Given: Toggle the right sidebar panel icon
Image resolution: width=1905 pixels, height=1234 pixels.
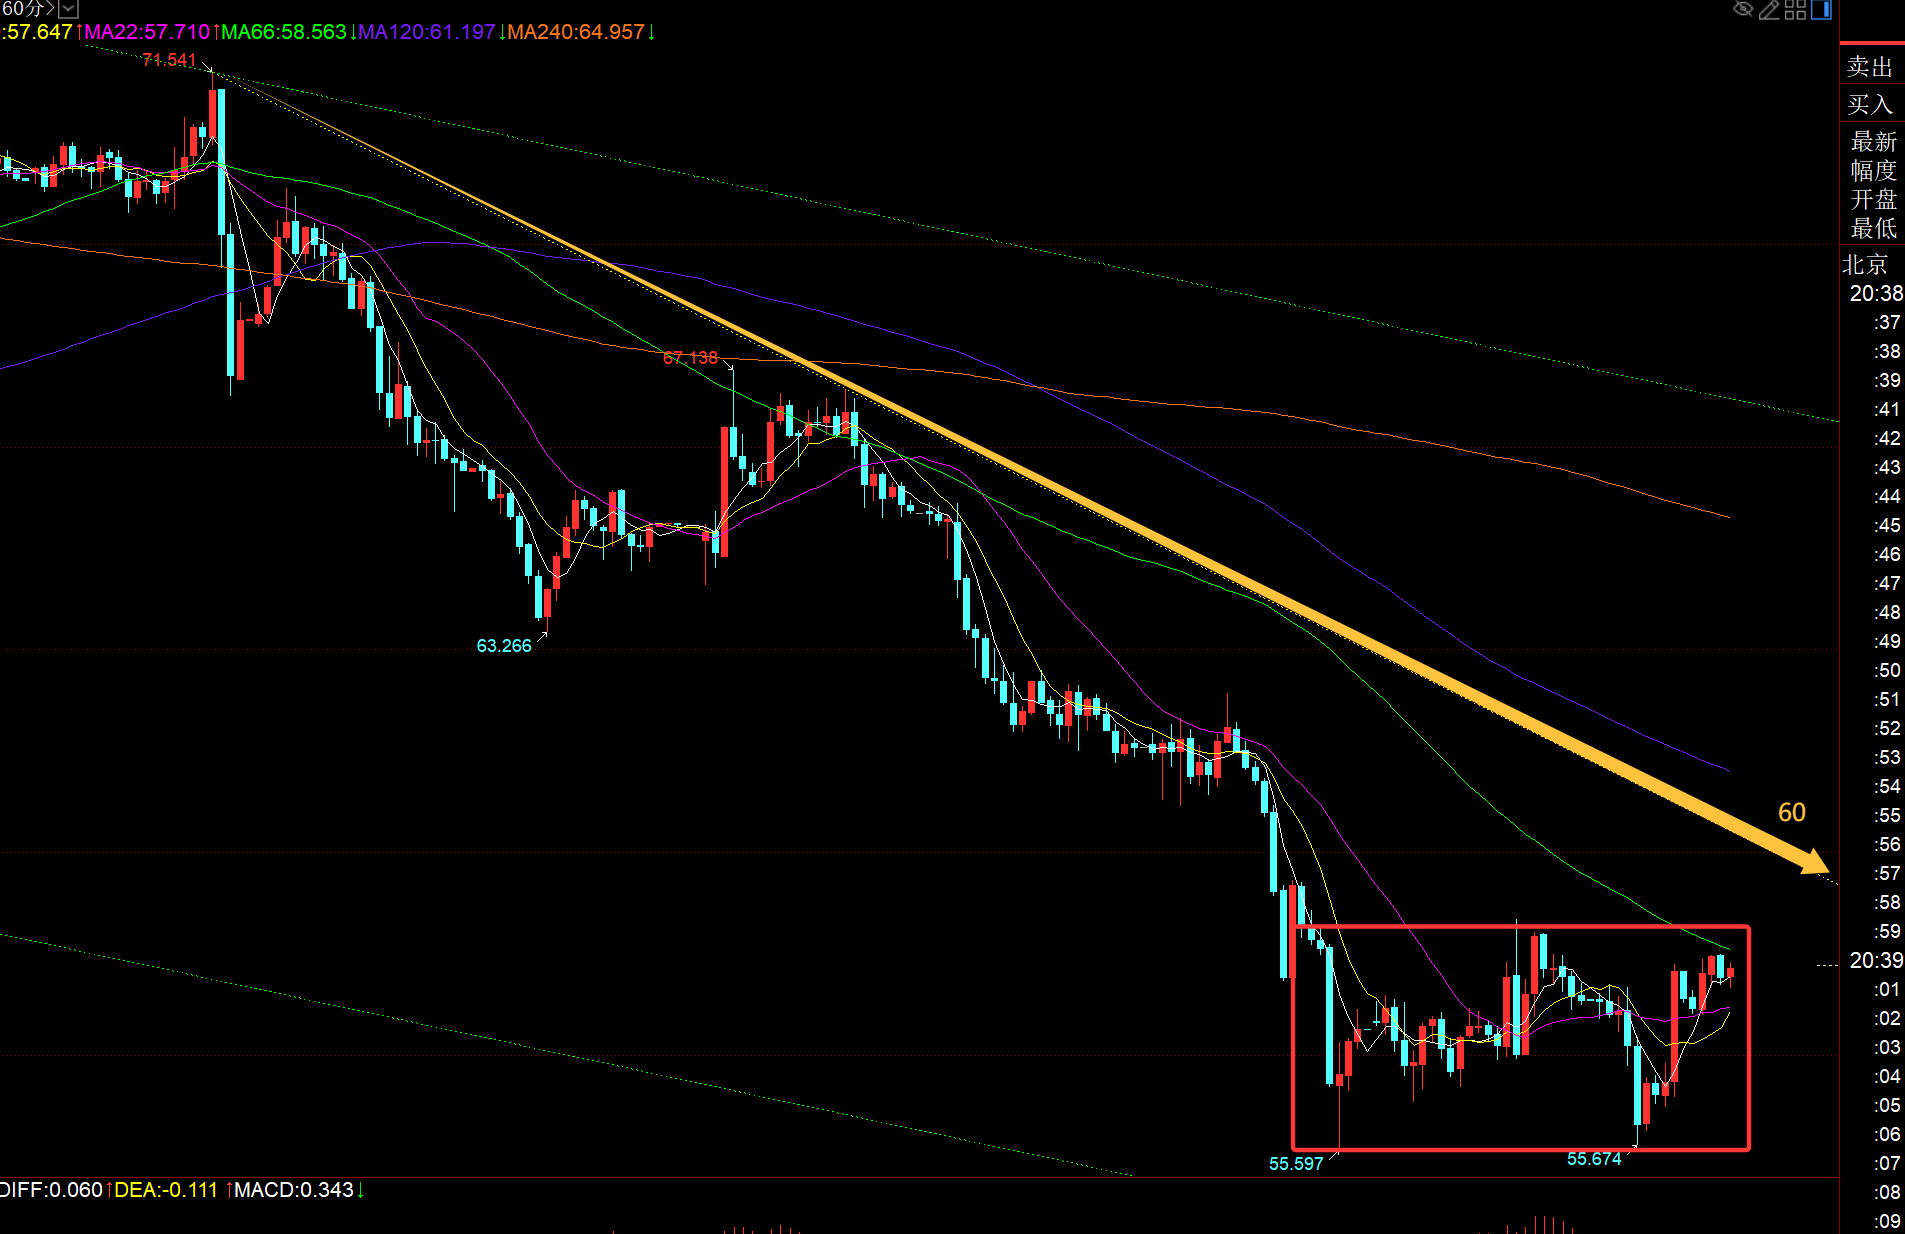Looking at the screenshot, I should point(1822,10).
